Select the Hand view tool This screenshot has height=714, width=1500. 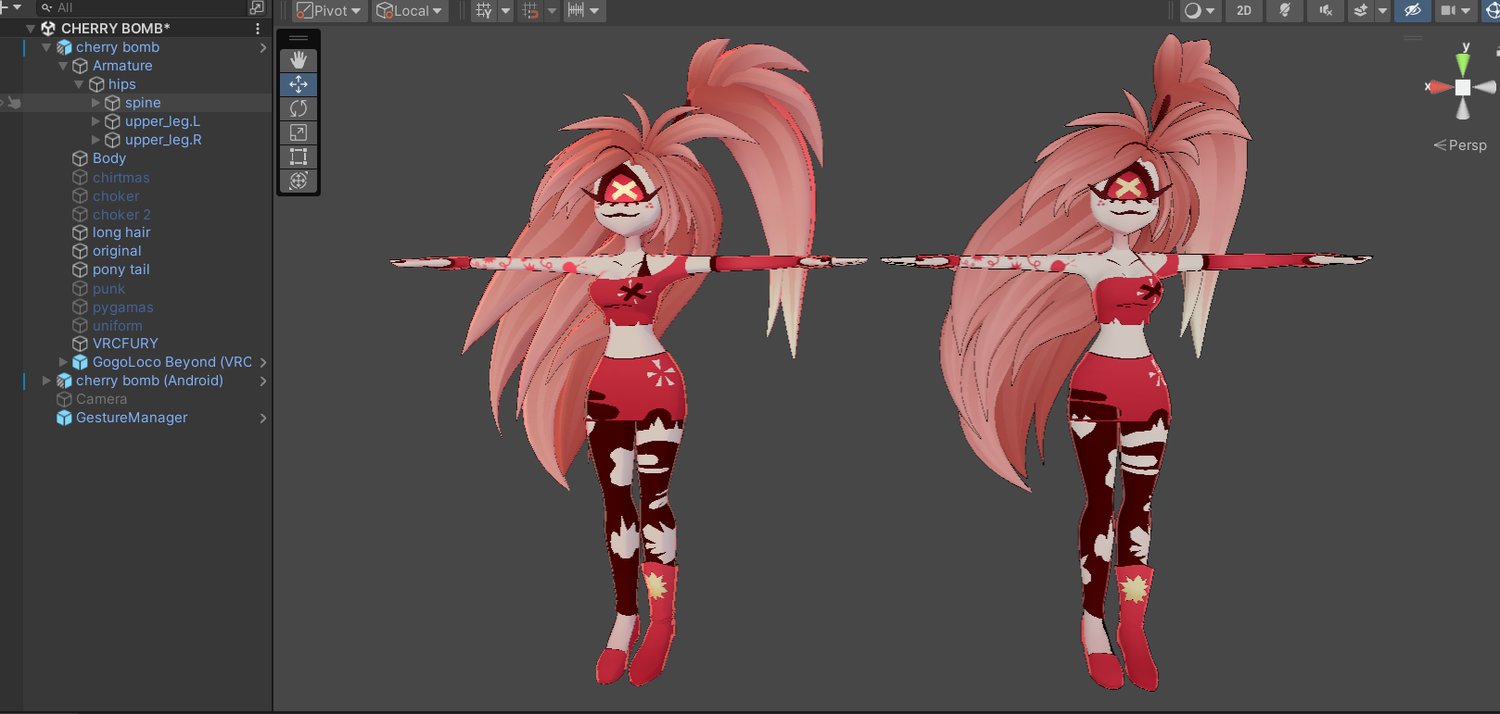click(x=298, y=60)
